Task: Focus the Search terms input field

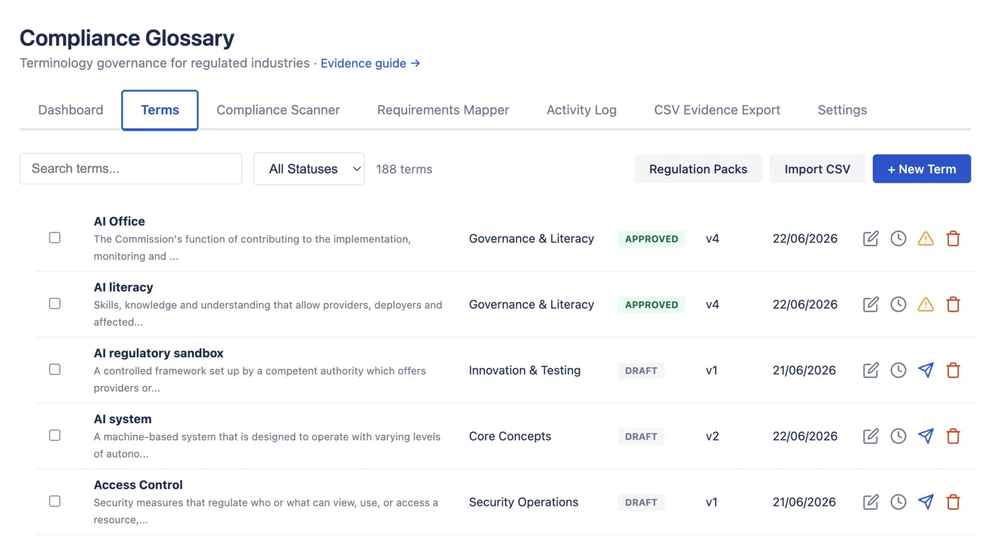Action: coord(131,169)
